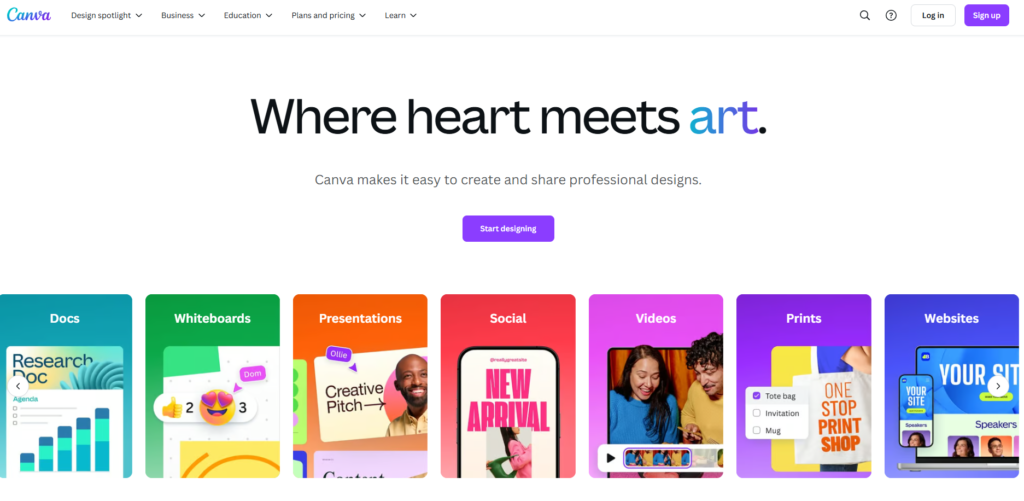Click the heart-eyes emoji on Whiteboards card
The width and height of the screenshot is (1024, 501).
point(217,408)
